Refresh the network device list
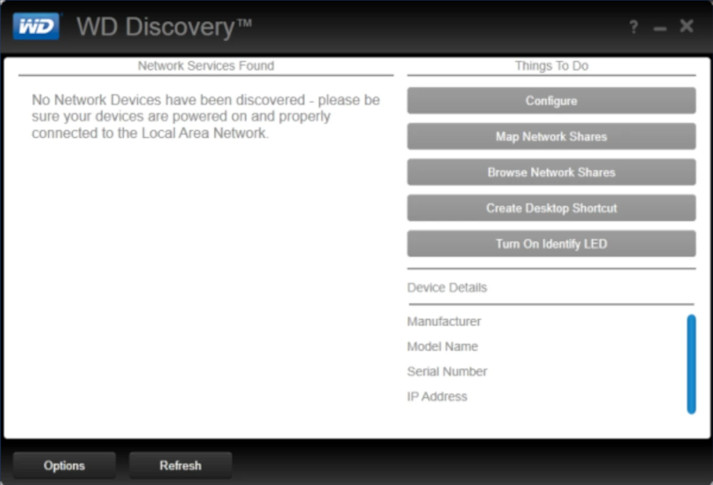713x485 pixels. pos(181,465)
